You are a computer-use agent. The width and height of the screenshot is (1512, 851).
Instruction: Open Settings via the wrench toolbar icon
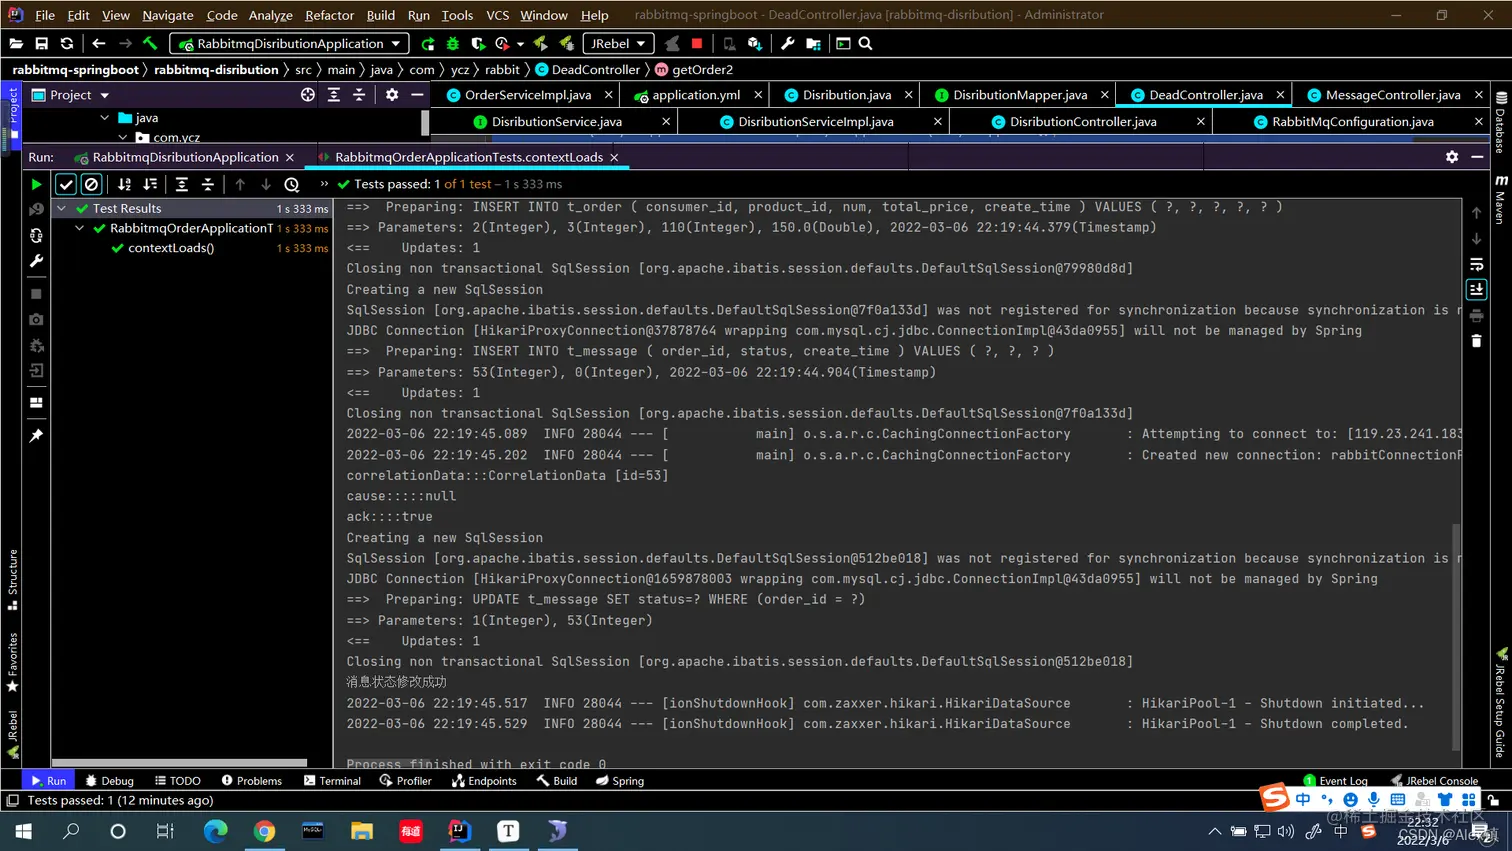[788, 43]
